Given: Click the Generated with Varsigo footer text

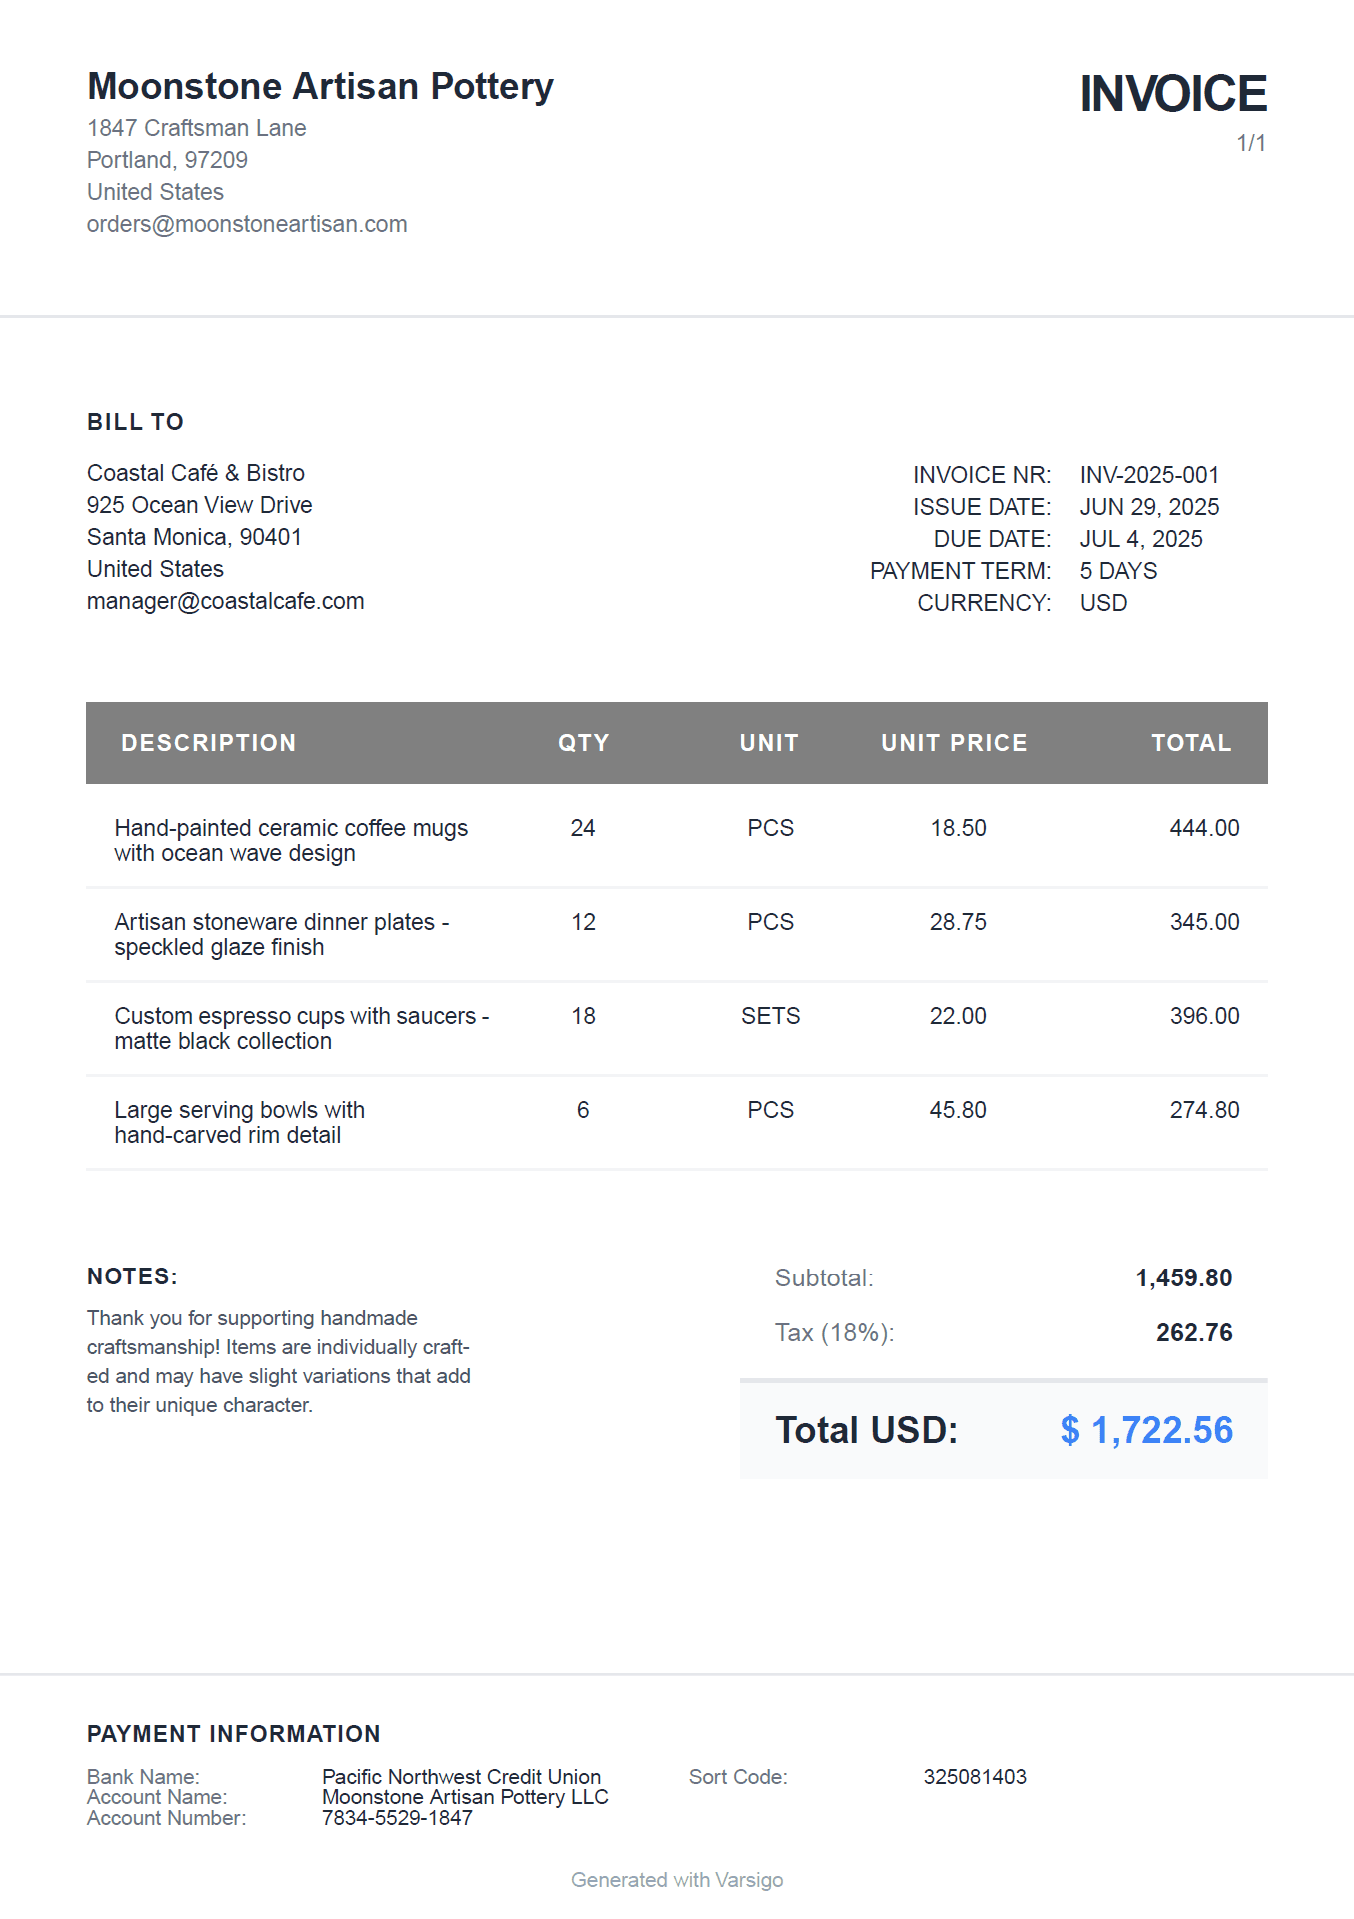Looking at the screenshot, I should pyautogui.click(x=677, y=1880).
